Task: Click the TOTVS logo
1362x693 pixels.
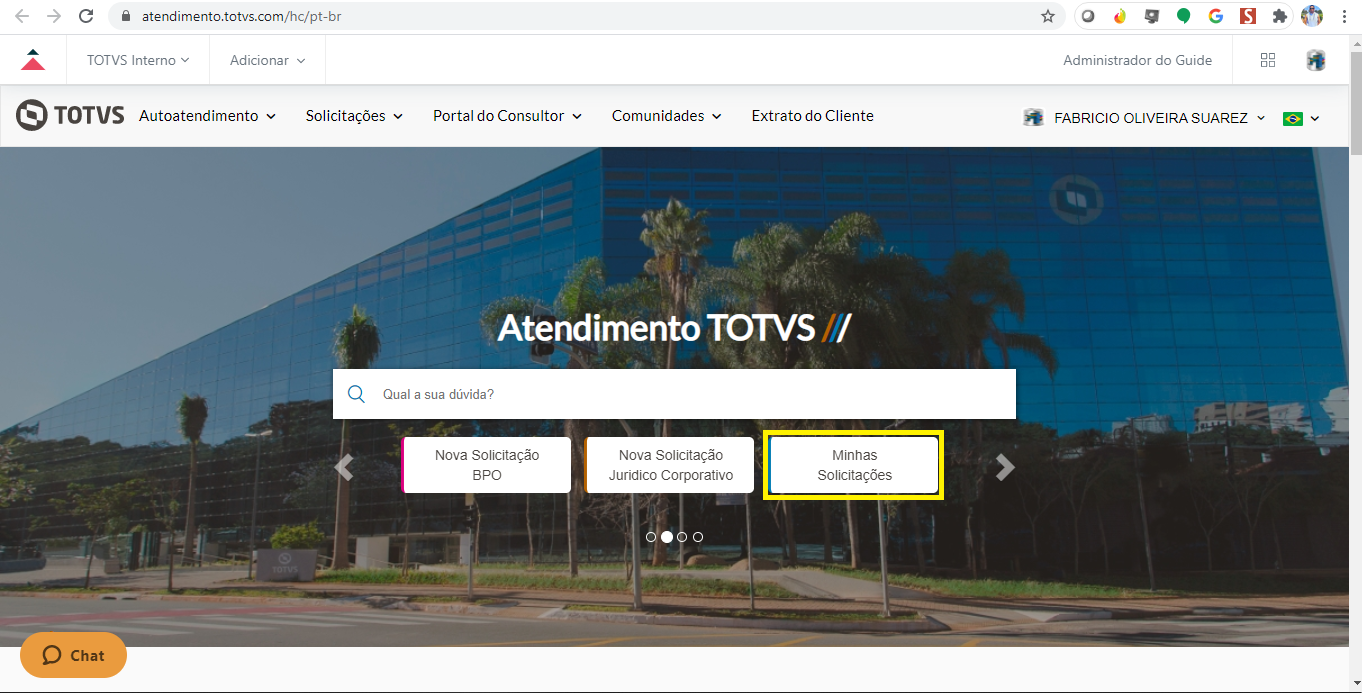Action: pyautogui.click(x=70, y=115)
